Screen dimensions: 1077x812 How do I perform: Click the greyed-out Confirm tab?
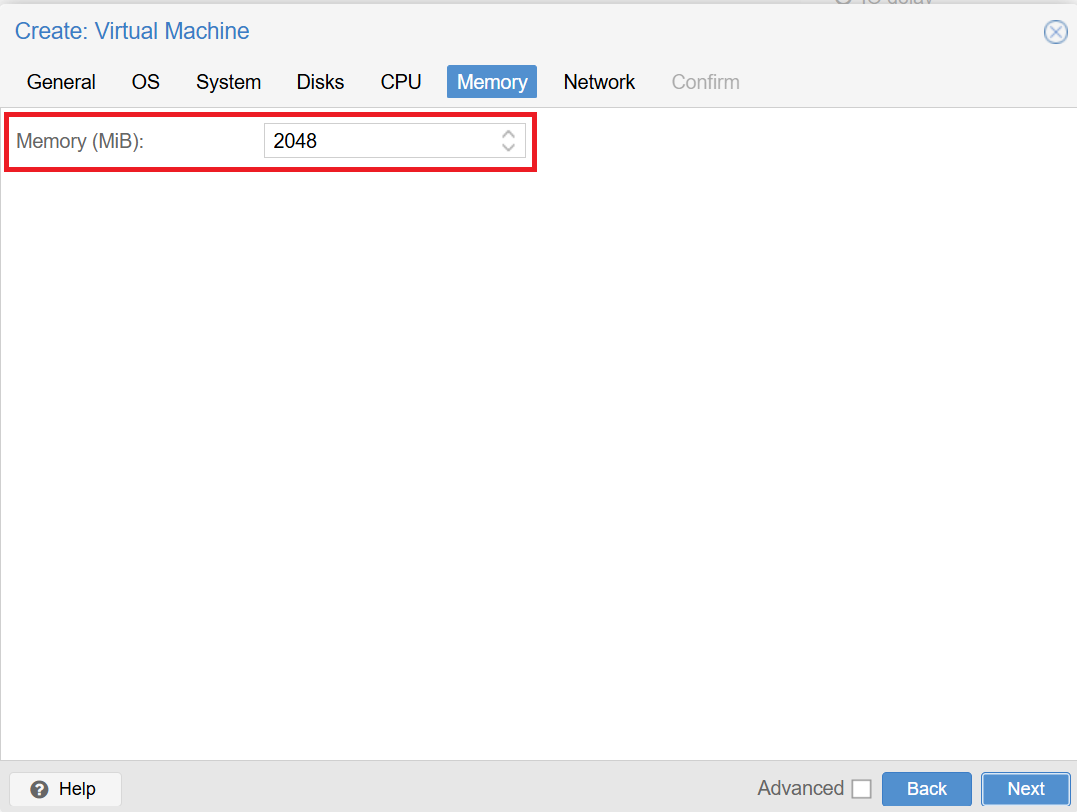pyautogui.click(x=705, y=82)
